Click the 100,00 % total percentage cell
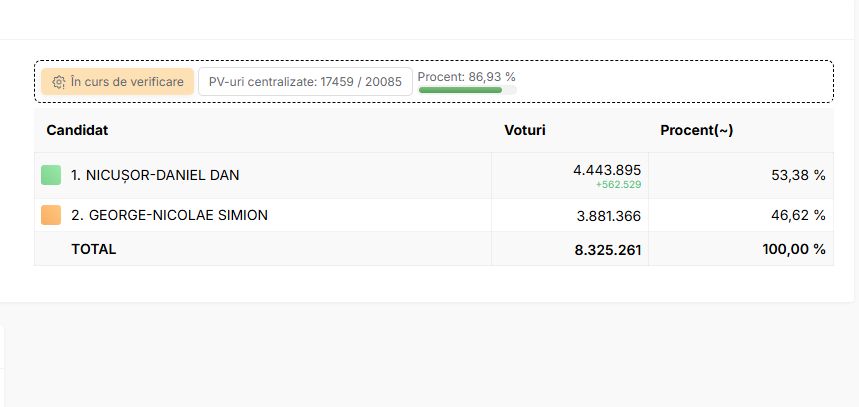Viewport: 859px width, 407px height. [793, 249]
